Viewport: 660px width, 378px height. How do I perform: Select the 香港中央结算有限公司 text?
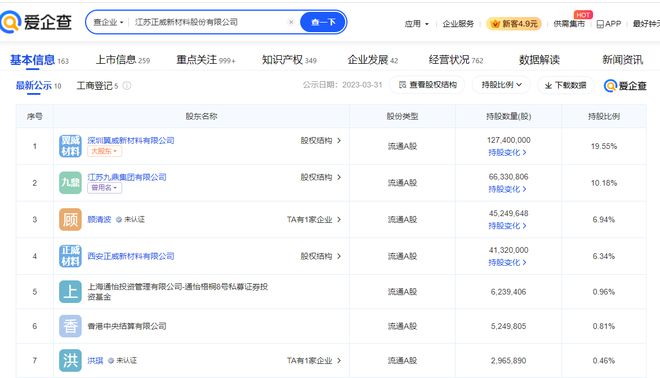click(x=127, y=326)
